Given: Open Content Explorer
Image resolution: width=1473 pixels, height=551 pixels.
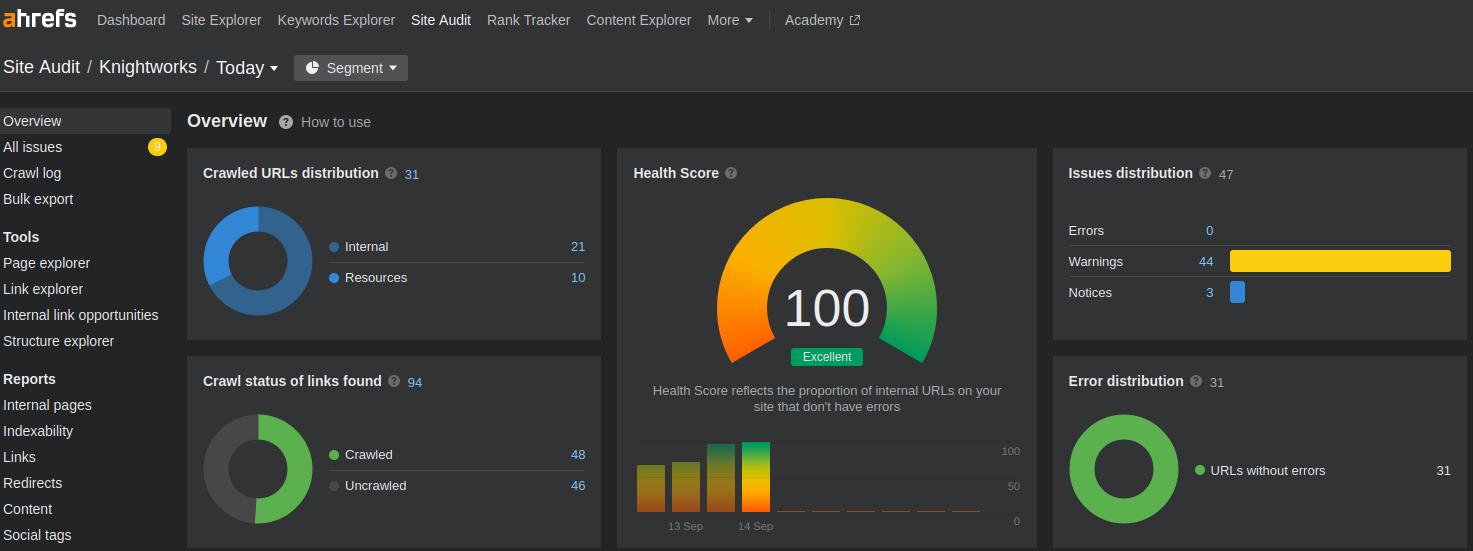Looking at the screenshot, I should tap(638, 20).
